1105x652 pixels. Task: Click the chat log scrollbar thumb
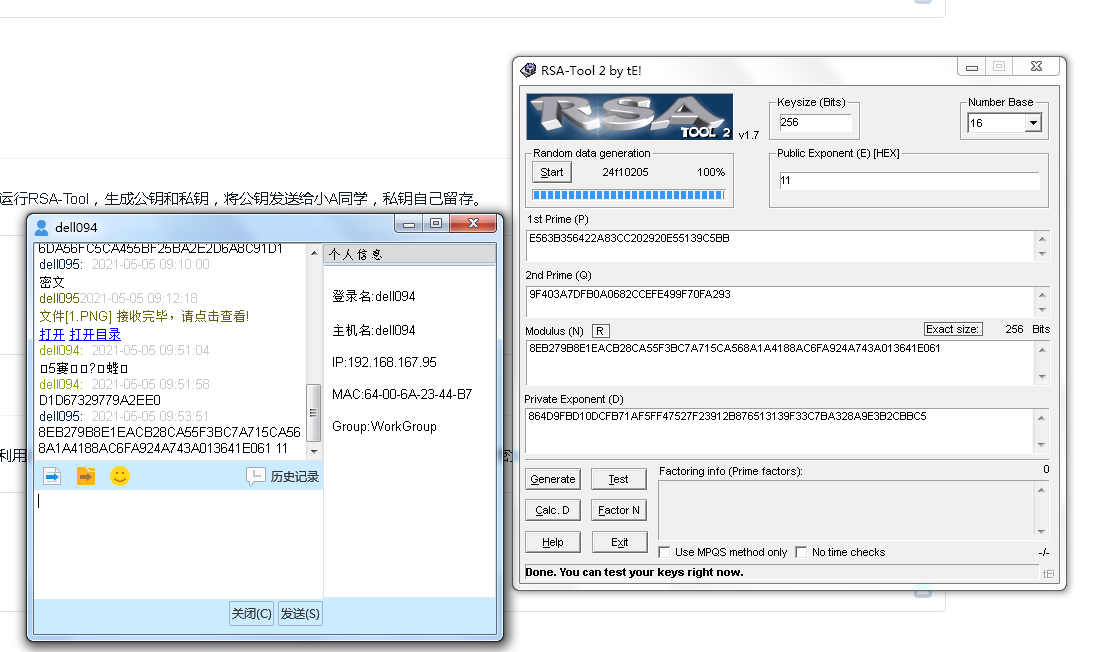(314, 413)
